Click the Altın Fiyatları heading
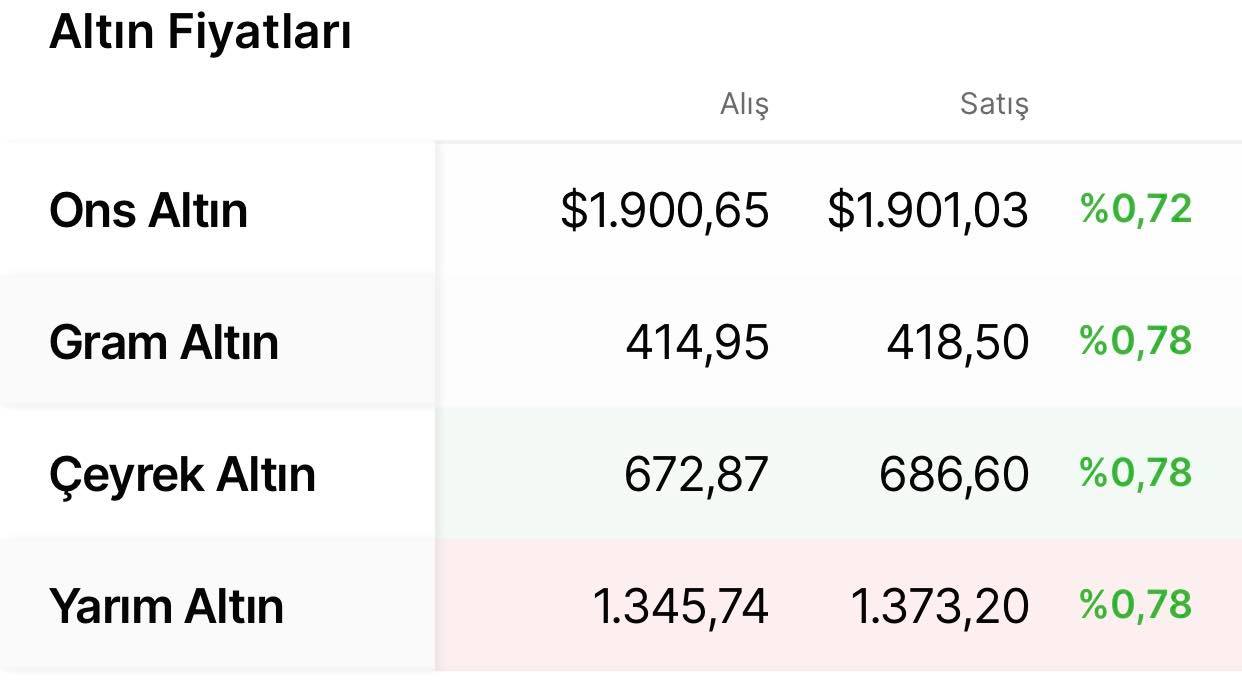 pos(200,32)
